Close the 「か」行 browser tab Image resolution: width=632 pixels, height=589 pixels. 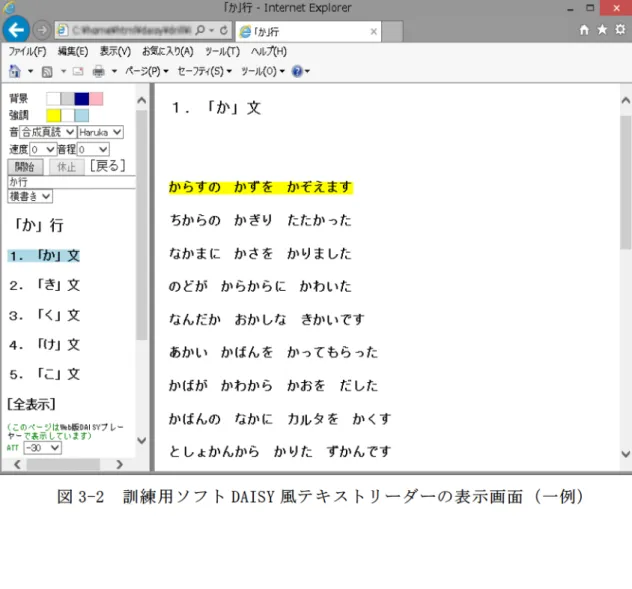[374, 31]
